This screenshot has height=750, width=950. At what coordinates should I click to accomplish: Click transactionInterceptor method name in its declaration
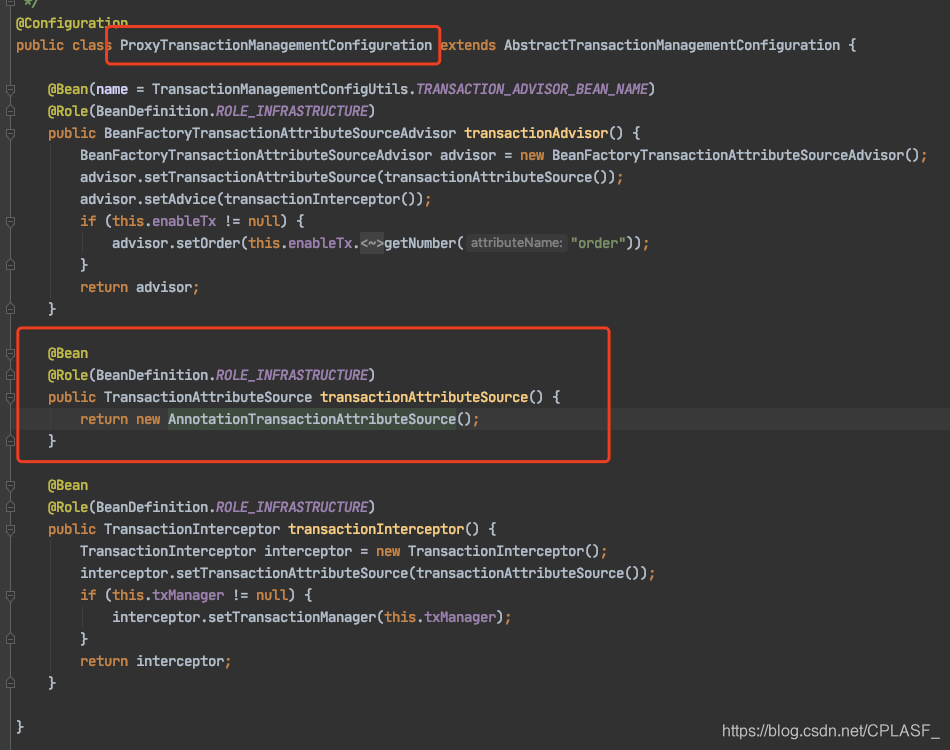click(x=376, y=529)
